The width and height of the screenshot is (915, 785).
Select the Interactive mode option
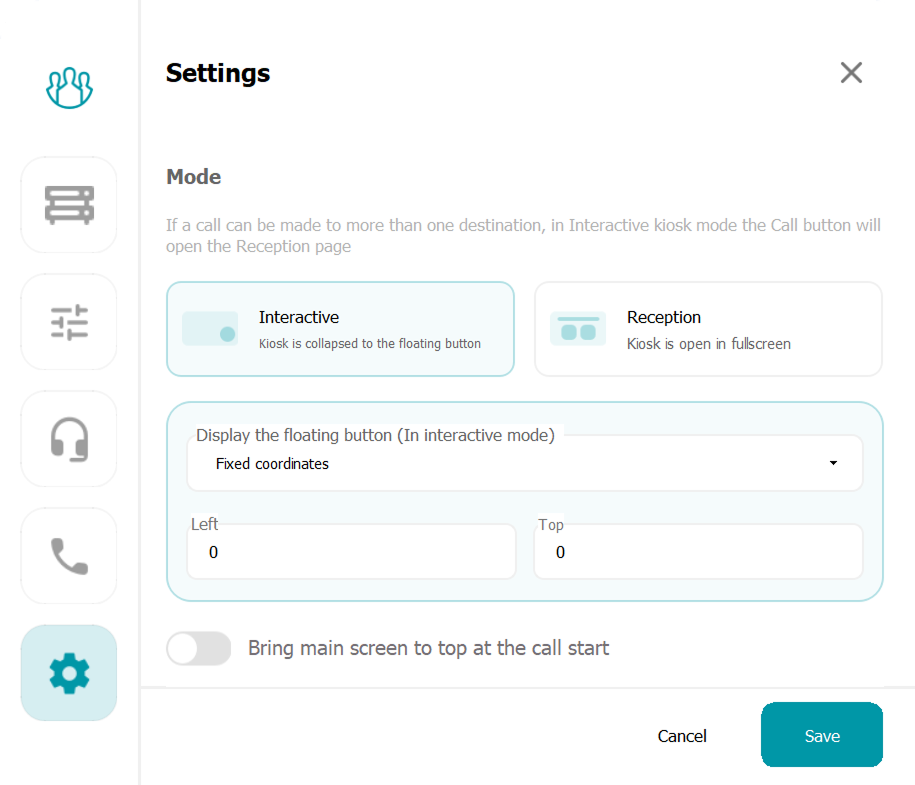(x=340, y=329)
